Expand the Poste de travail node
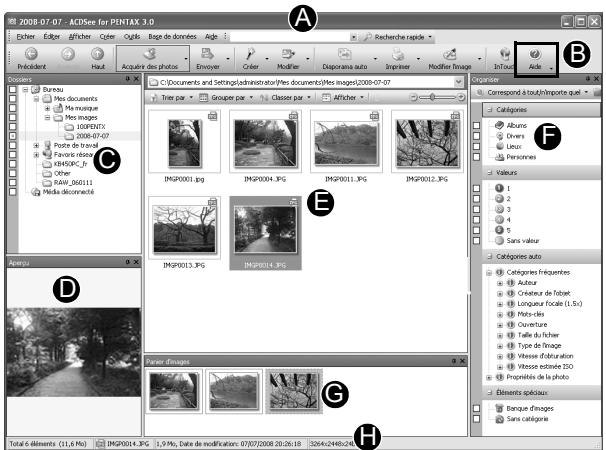The height and width of the screenshot is (450, 606). point(36,145)
